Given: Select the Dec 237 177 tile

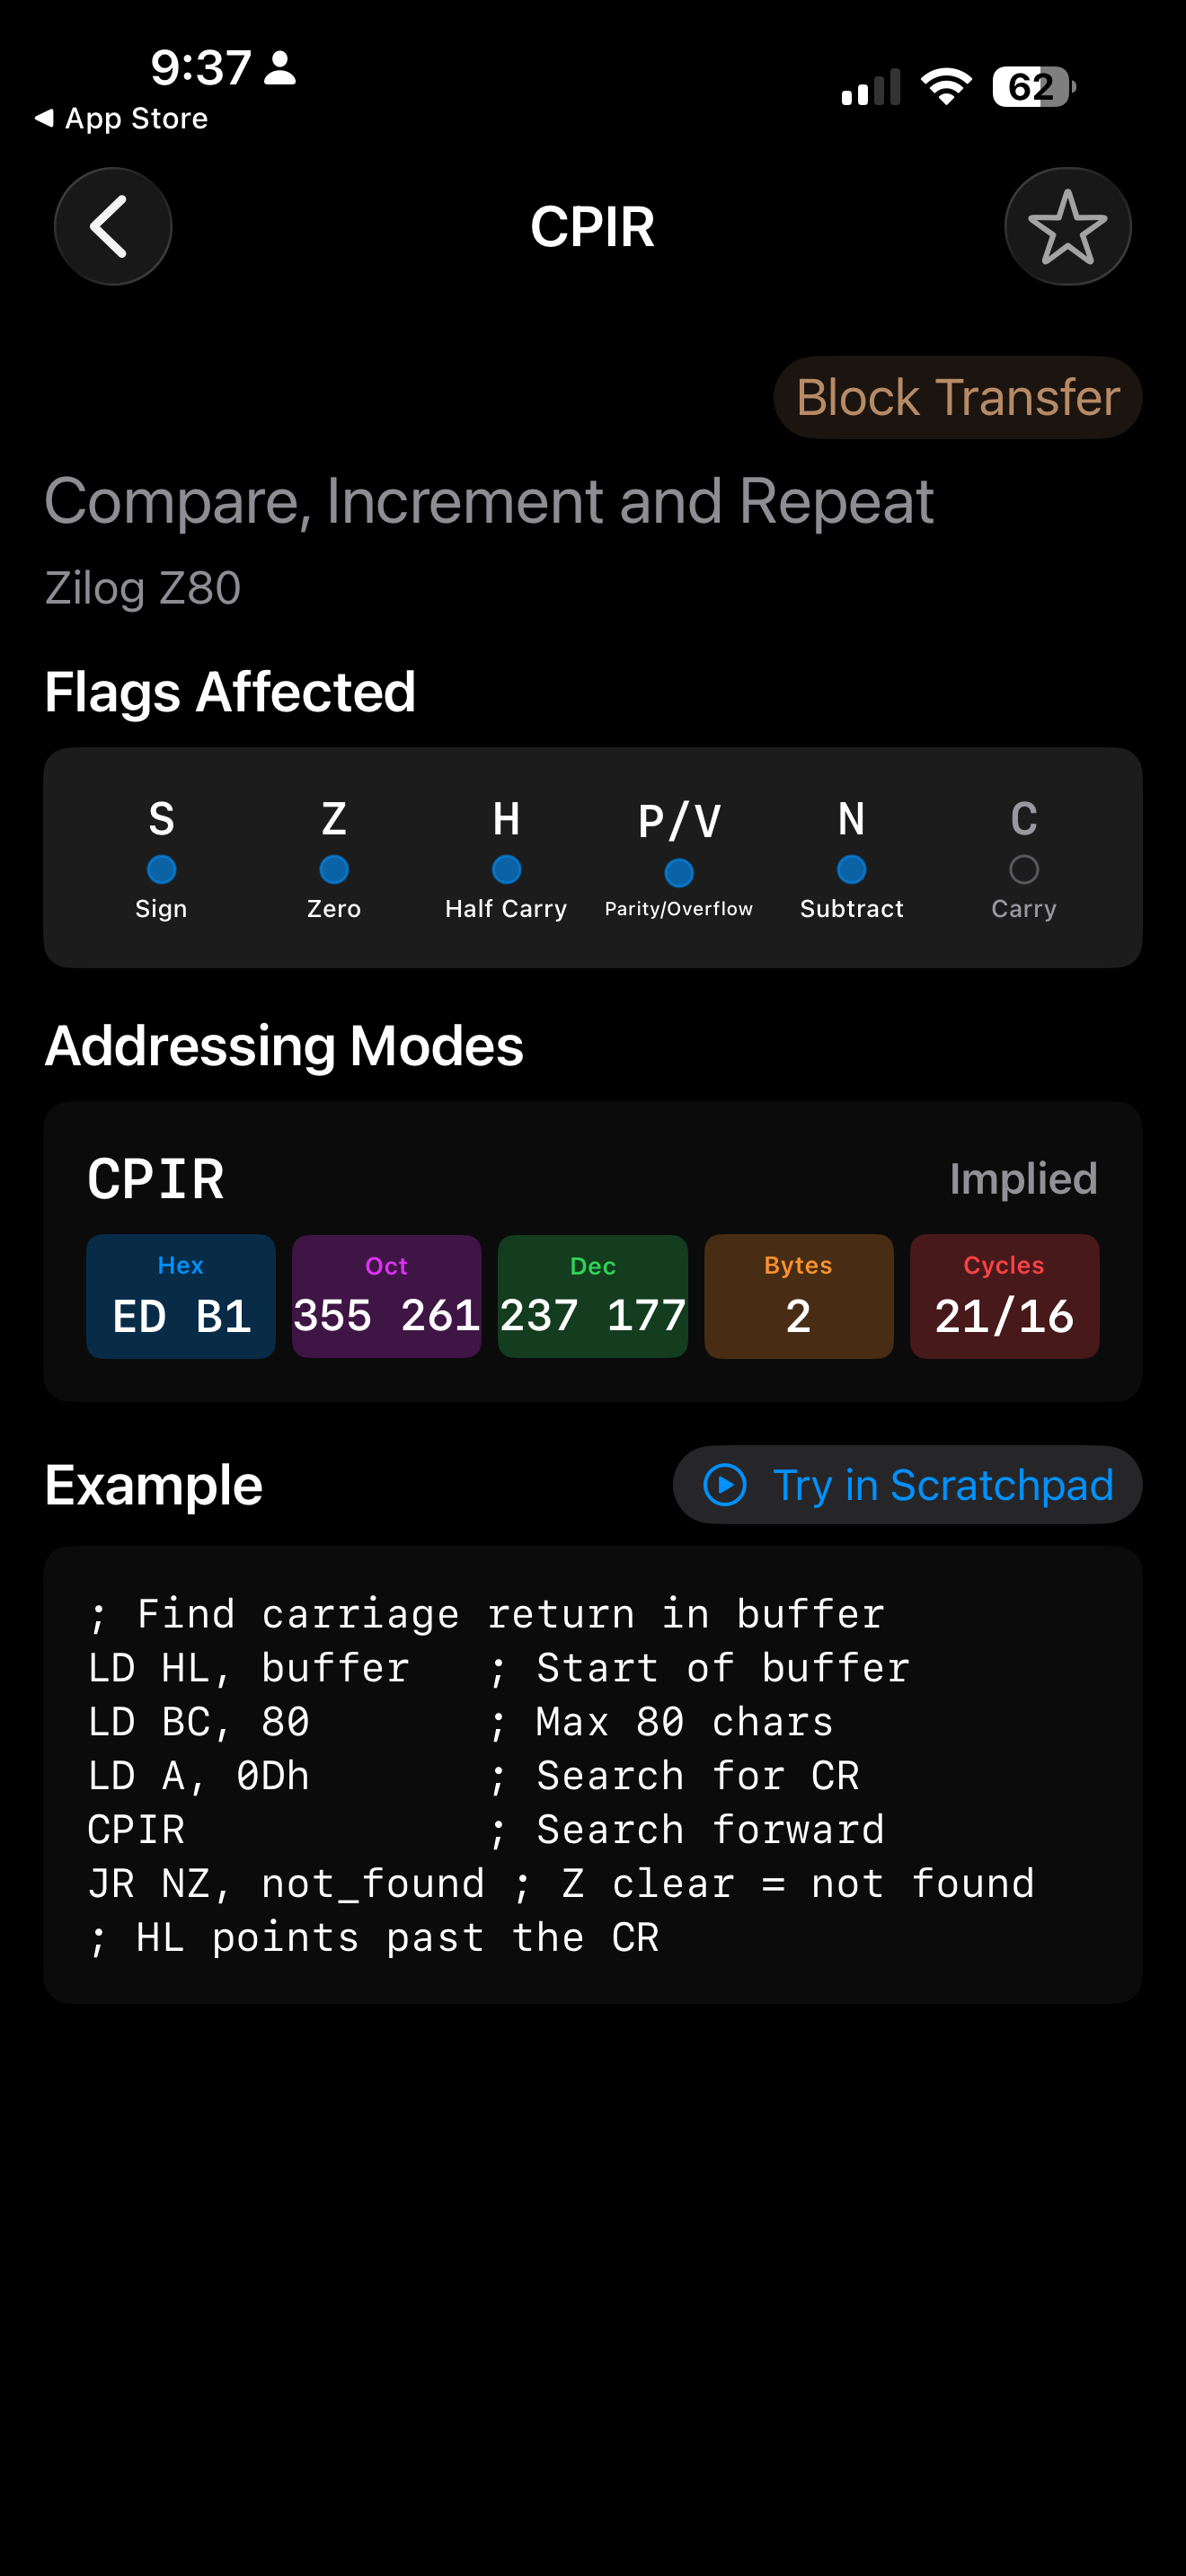Looking at the screenshot, I should (x=592, y=1296).
